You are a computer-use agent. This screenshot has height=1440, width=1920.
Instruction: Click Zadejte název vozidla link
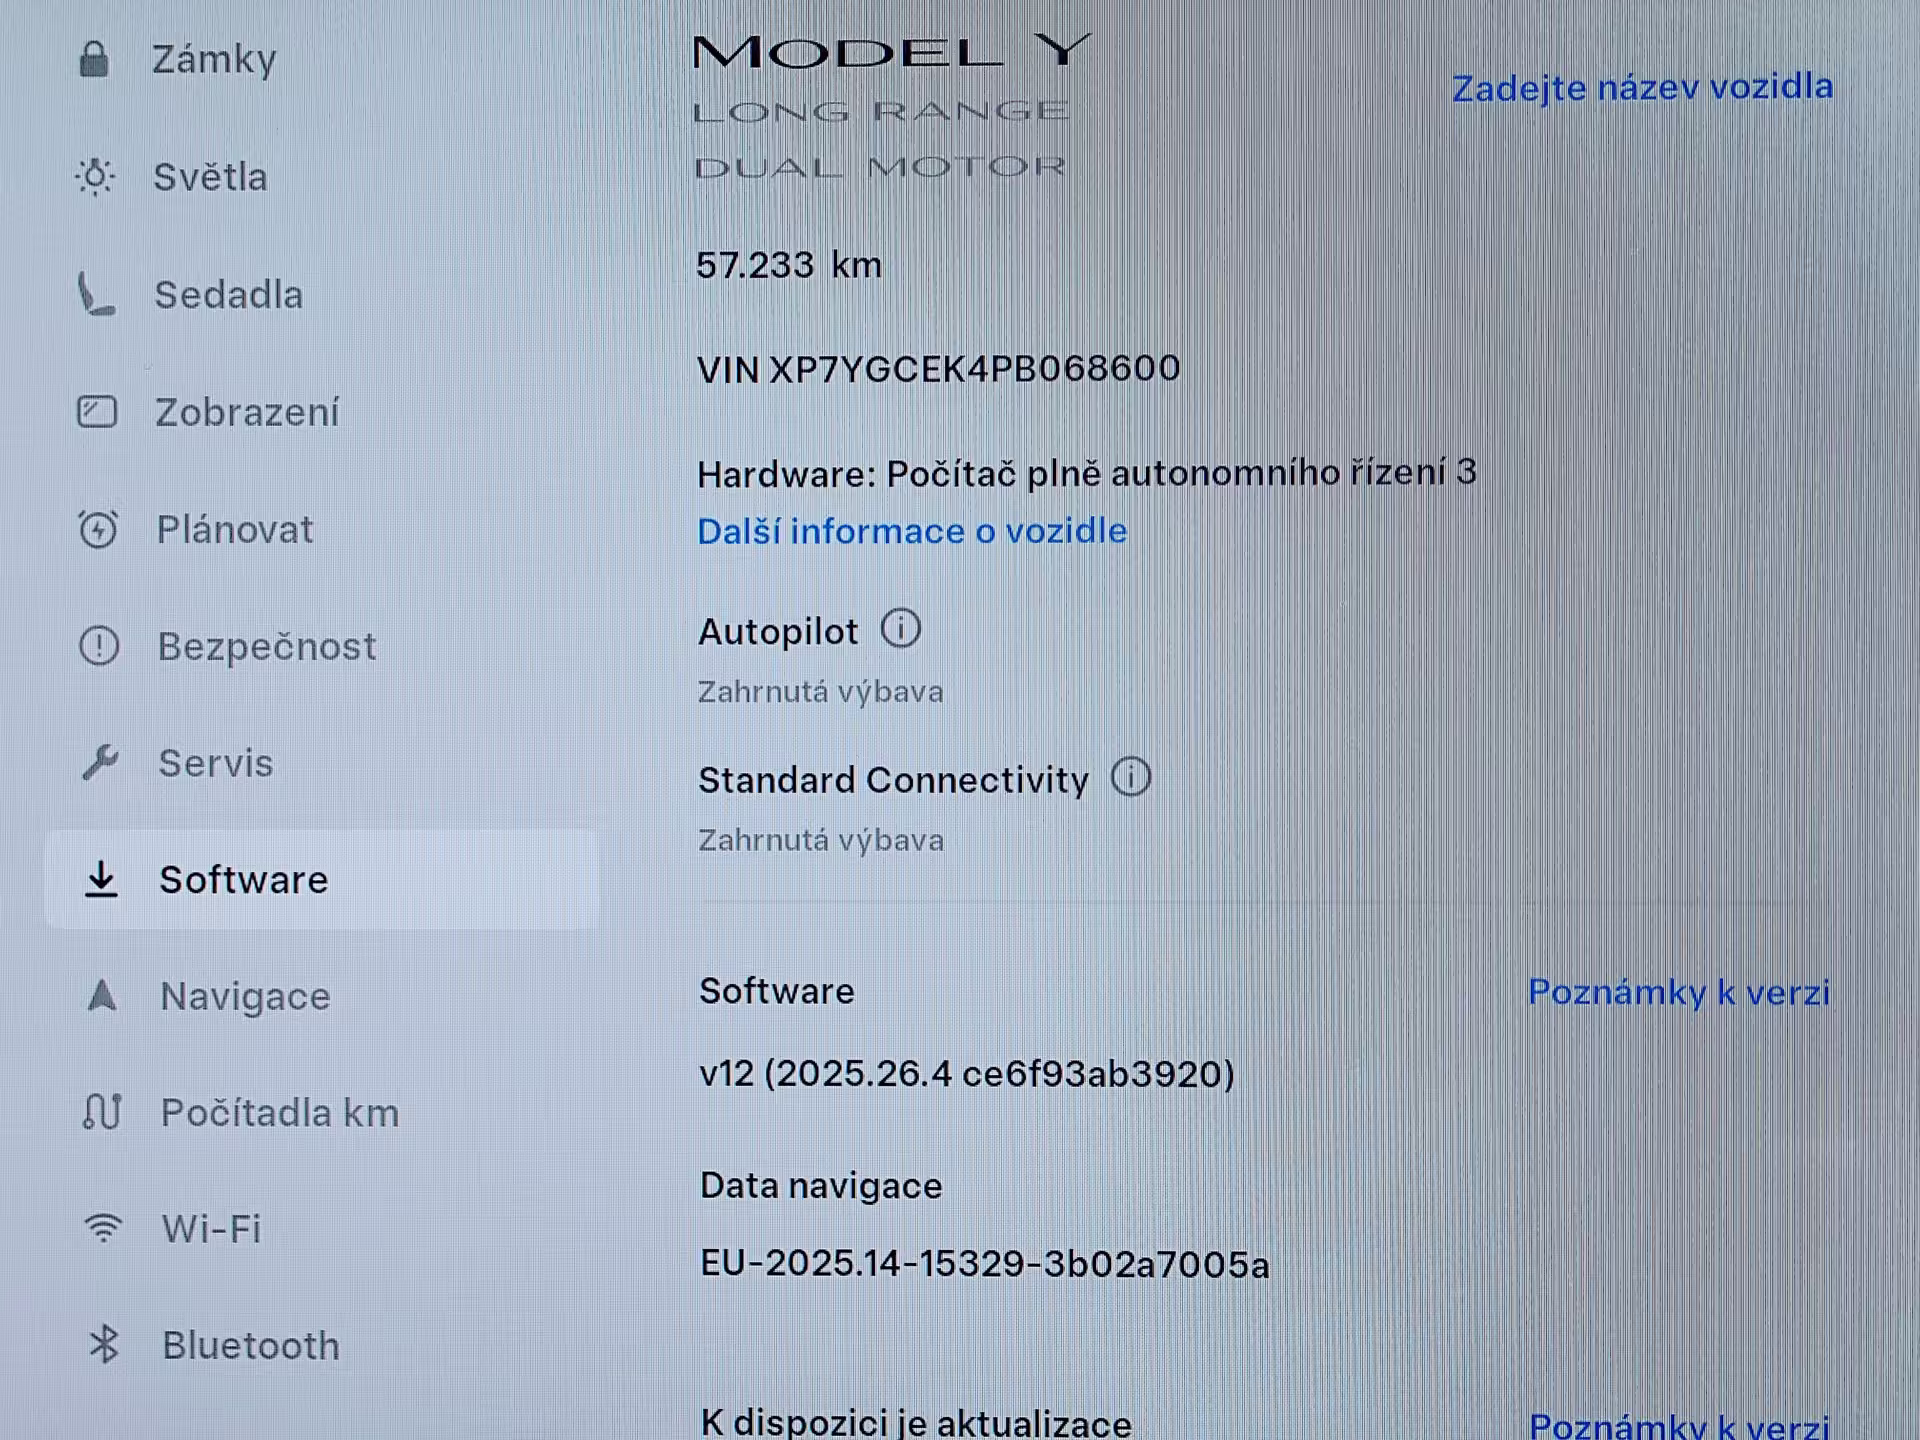1642,88
